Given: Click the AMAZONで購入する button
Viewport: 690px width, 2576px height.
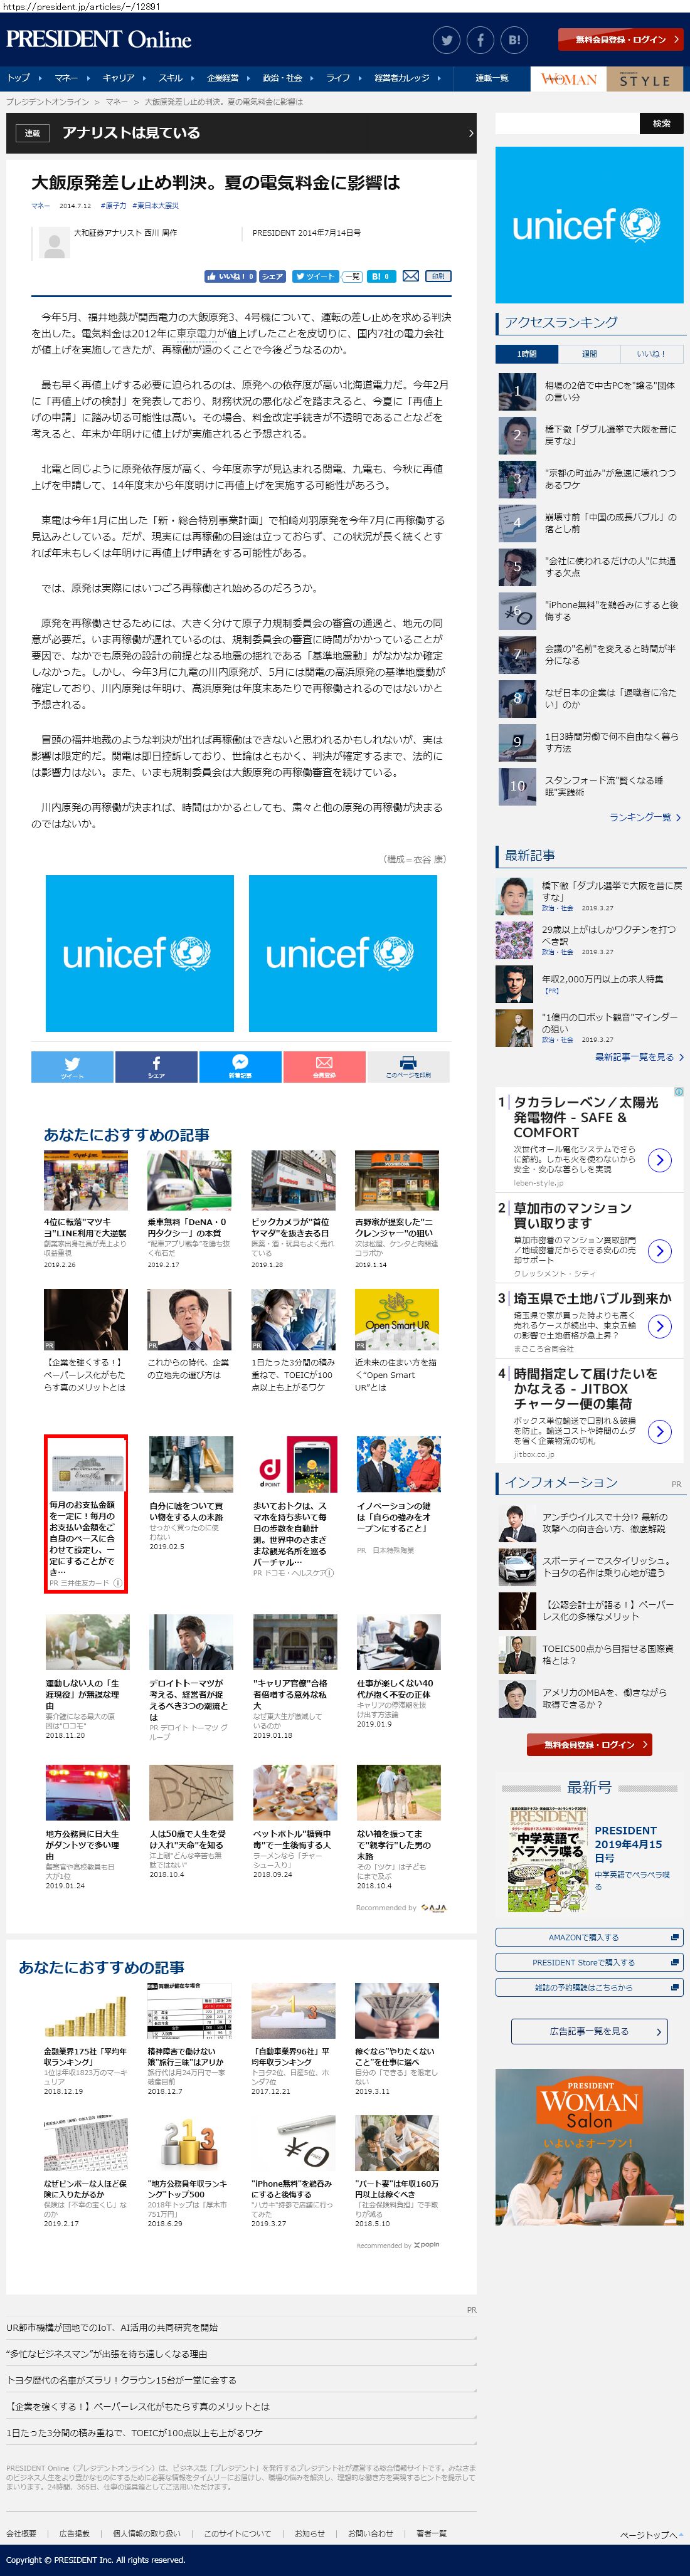Looking at the screenshot, I should 589,1937.
